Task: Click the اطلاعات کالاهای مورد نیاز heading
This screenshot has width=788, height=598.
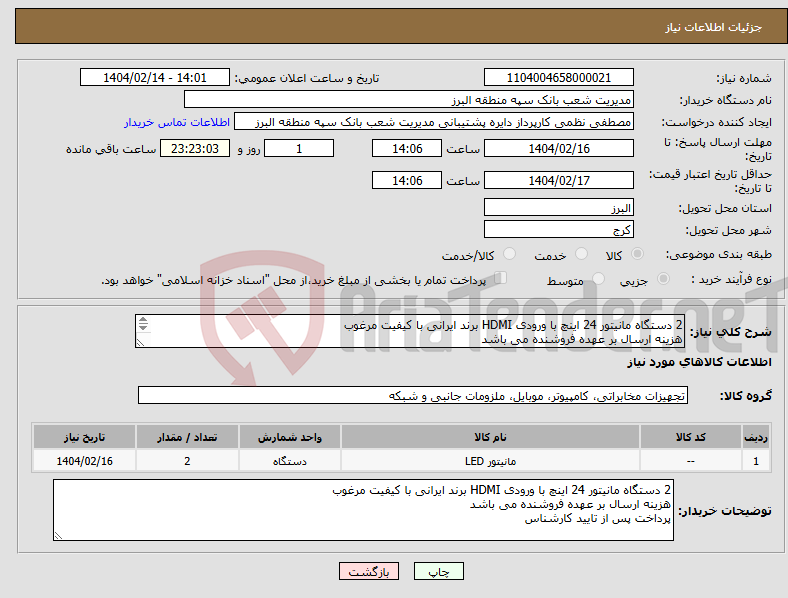Action: pyautogui.click(x=699, y=362)
